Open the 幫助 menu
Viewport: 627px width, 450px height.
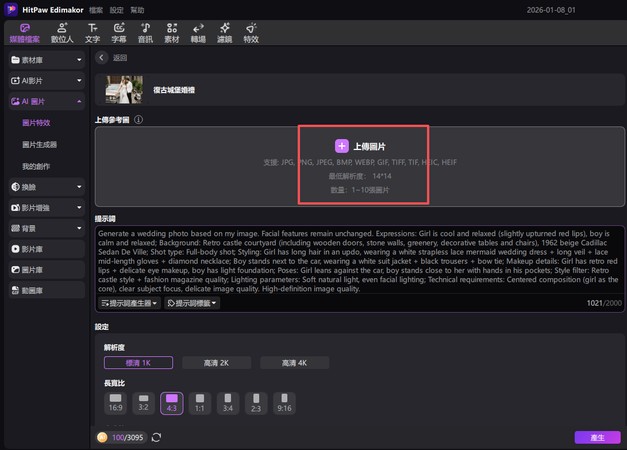coord(137,10)
